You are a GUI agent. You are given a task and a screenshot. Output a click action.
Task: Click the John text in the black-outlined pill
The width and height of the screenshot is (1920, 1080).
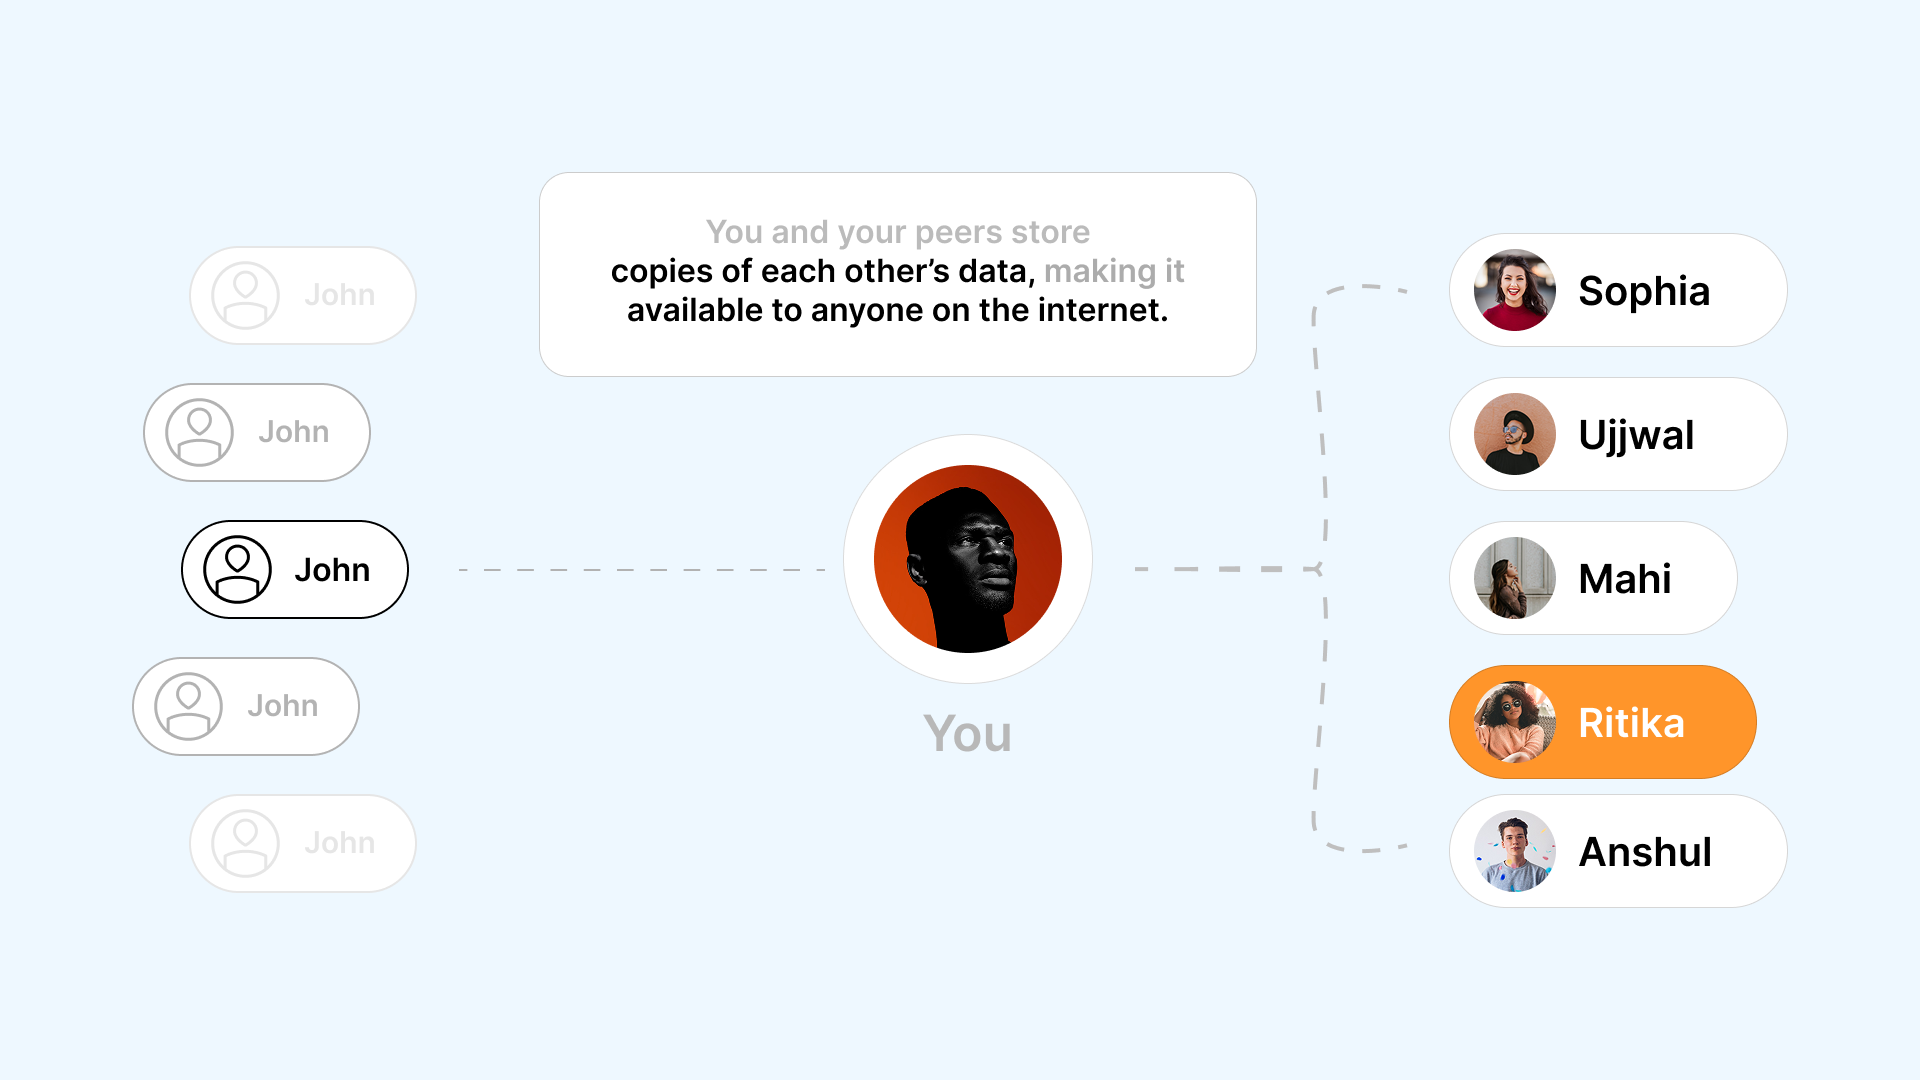[x=332, y=570]
